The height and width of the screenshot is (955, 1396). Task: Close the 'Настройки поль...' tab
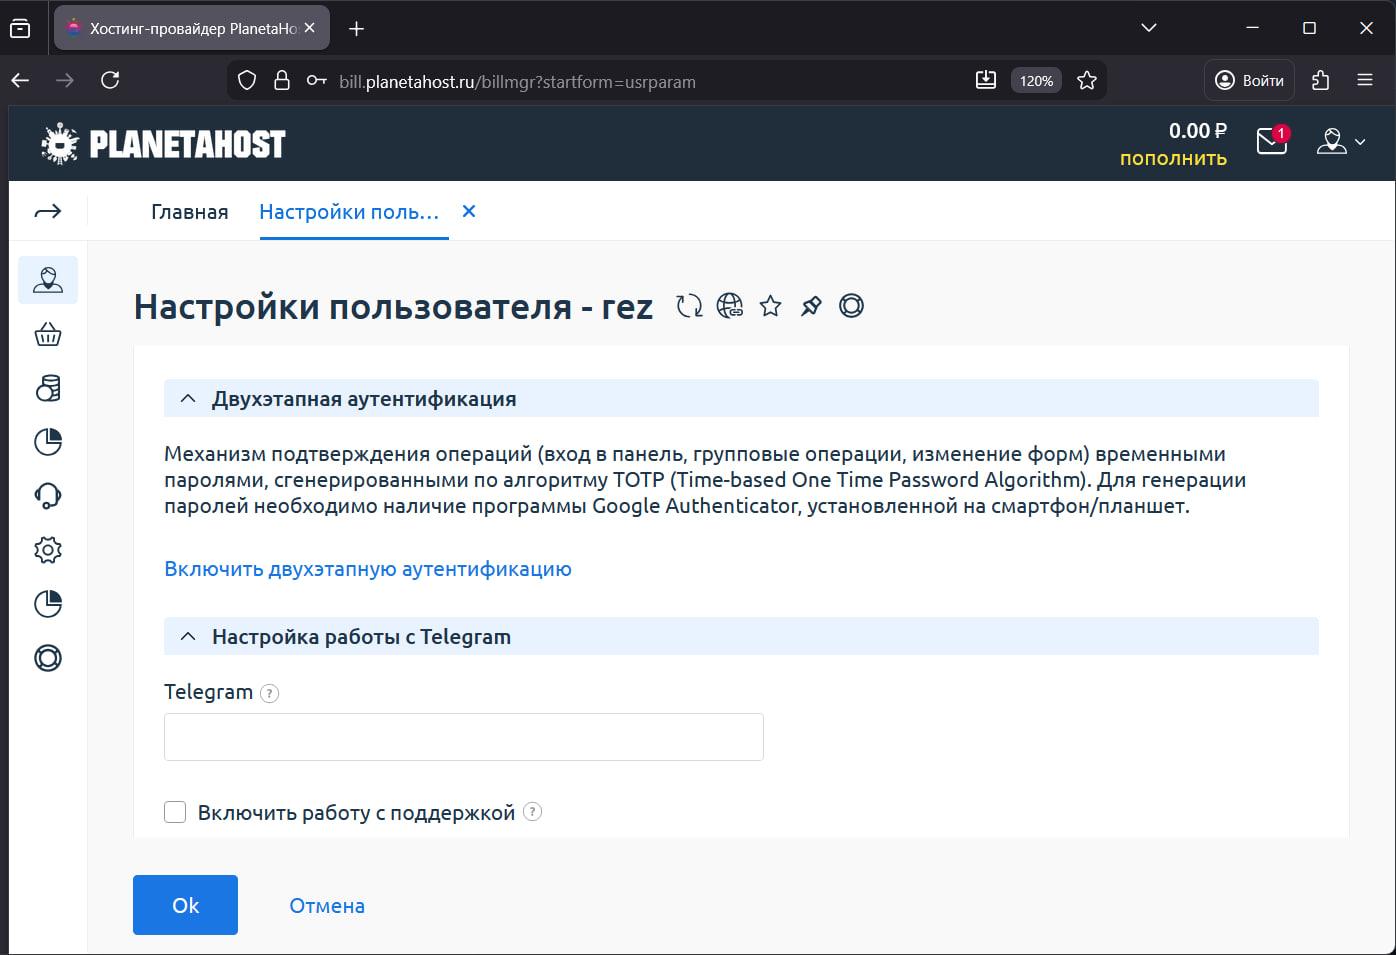[469, 211]
